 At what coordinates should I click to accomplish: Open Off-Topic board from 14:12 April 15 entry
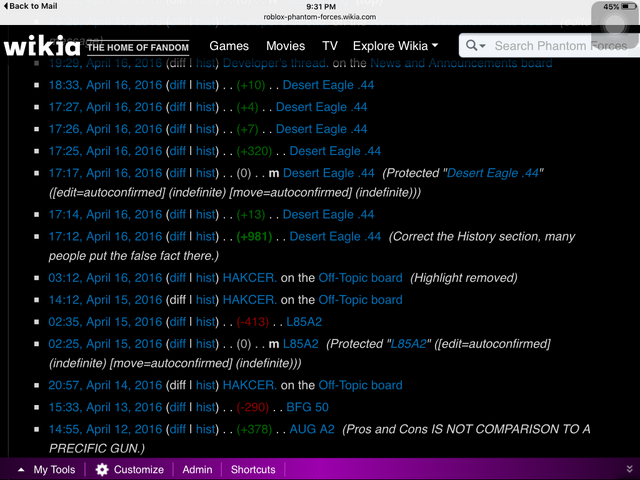coord(360,300)
